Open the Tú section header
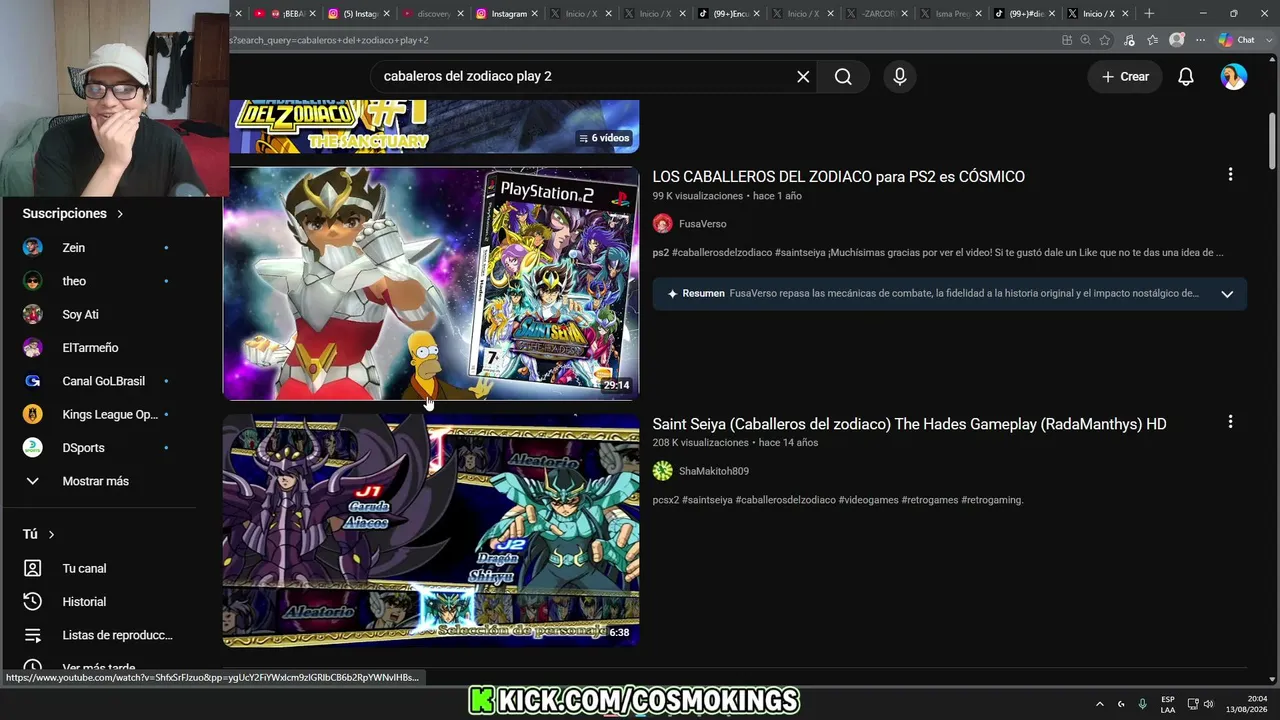The height and width of the screenshot is (720, 1280). (x=39, y=534)
